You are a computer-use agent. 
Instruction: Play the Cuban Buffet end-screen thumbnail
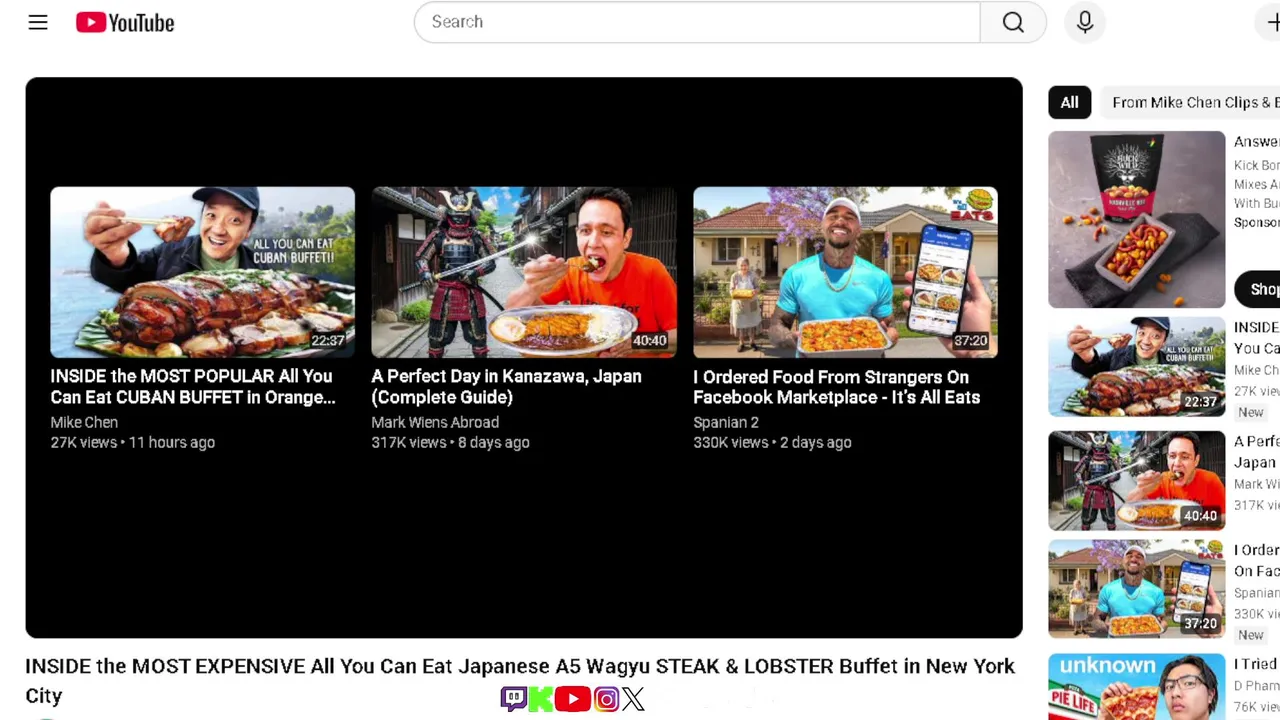202,272
